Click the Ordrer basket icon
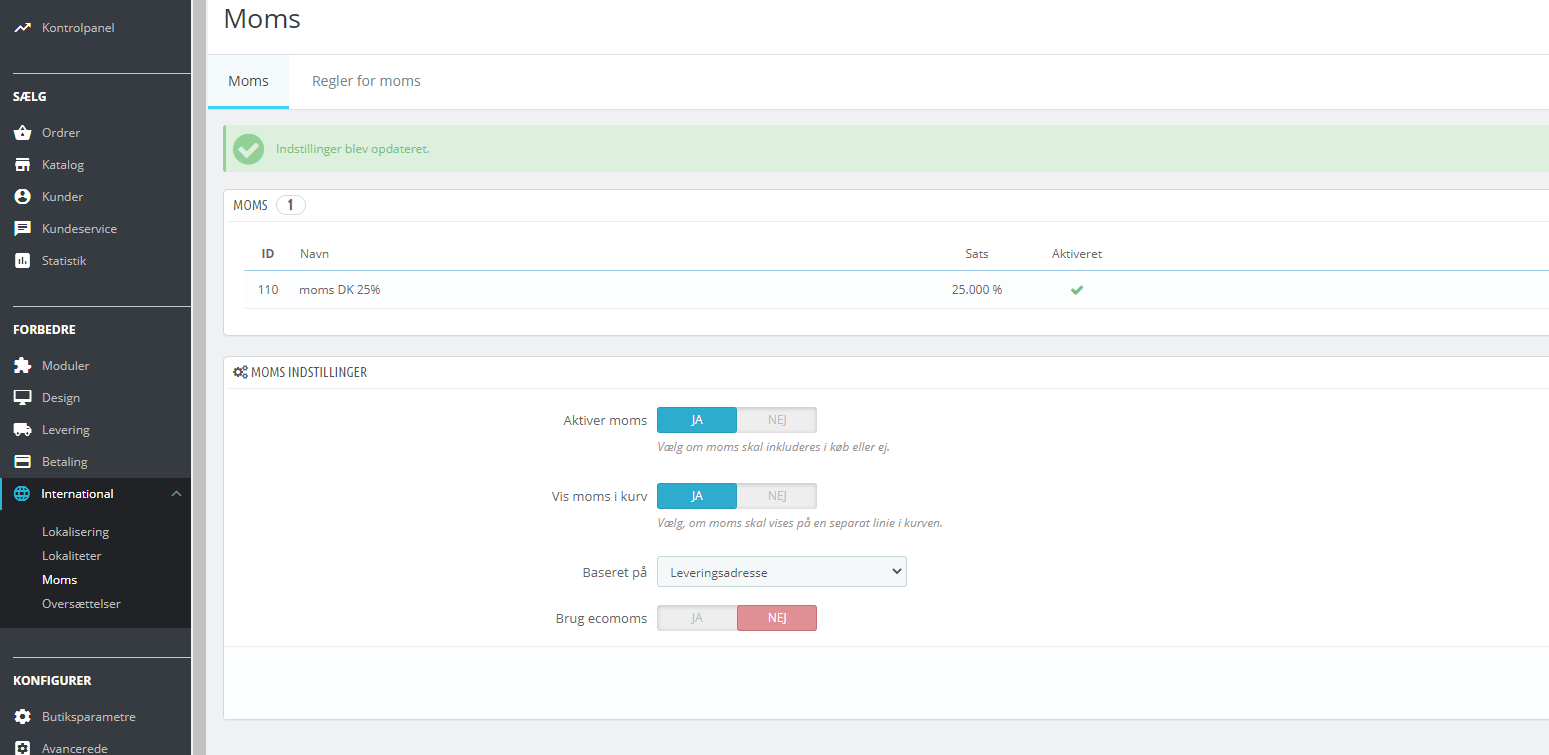 (x=22, y=133)
